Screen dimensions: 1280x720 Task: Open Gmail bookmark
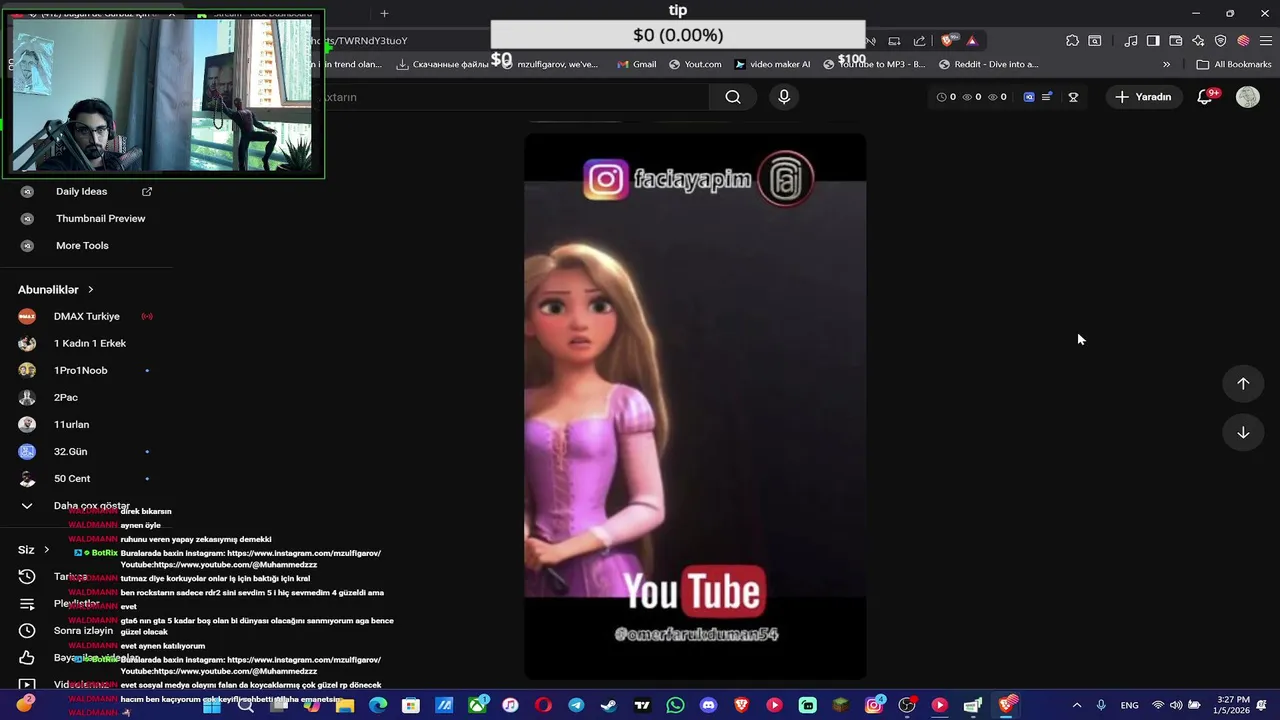point(636,64)
